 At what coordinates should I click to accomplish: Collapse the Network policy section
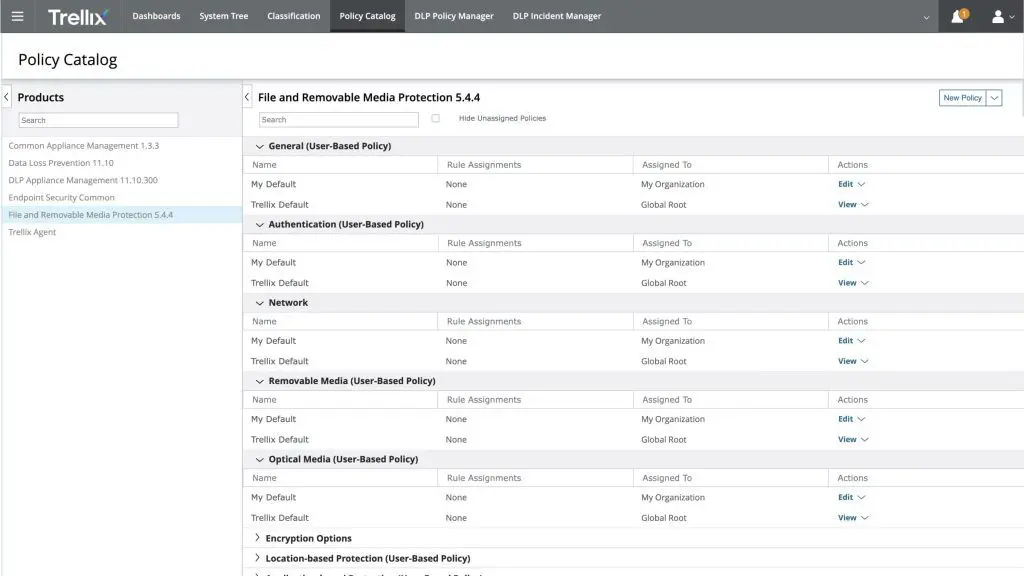coord(260,303)
